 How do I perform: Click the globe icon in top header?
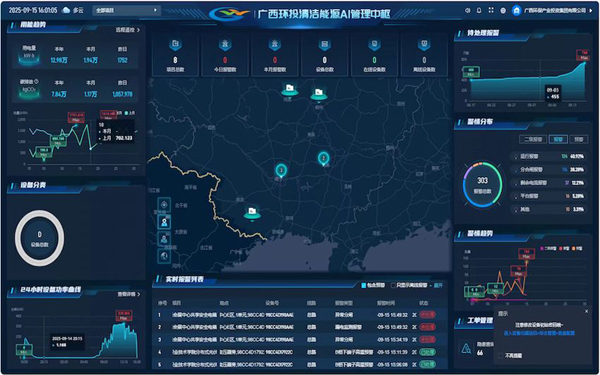tap(503, 11)
